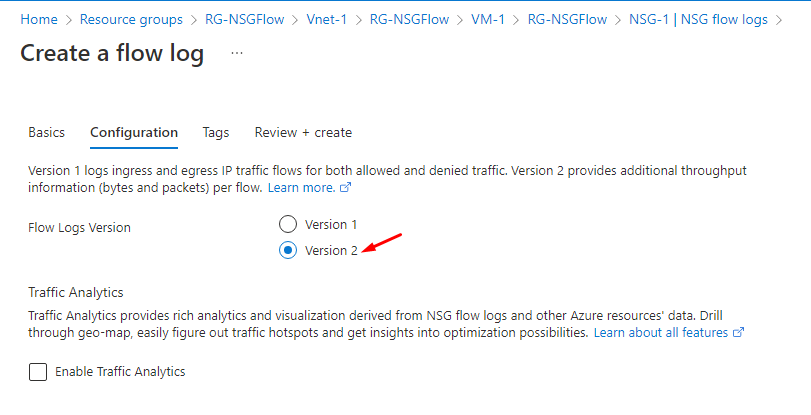The image size is (811, 415).
Task: Click the chevron after NSG-1 | NSG flow logs
Action: pyautogui.click(x=779, y=20)
